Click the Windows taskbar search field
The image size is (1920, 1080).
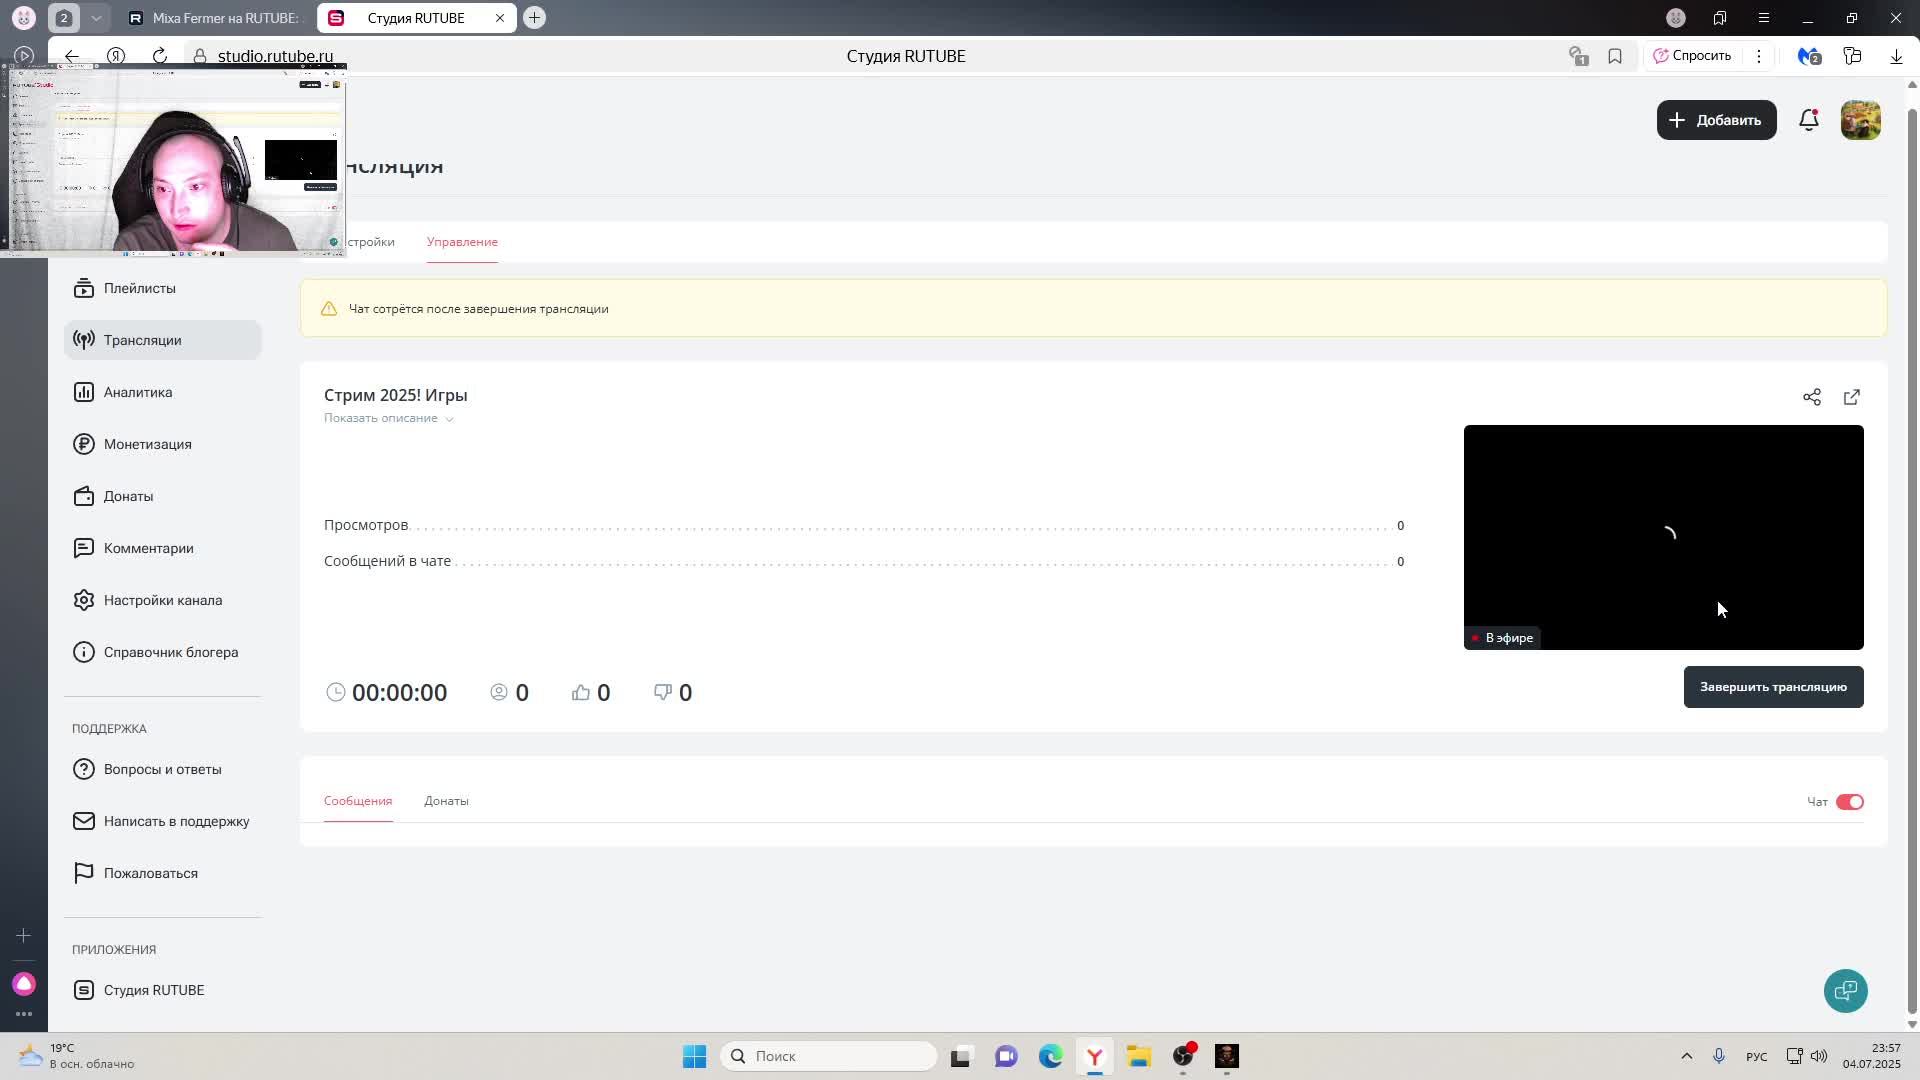pyautogui.click(x=828, y=1056)
